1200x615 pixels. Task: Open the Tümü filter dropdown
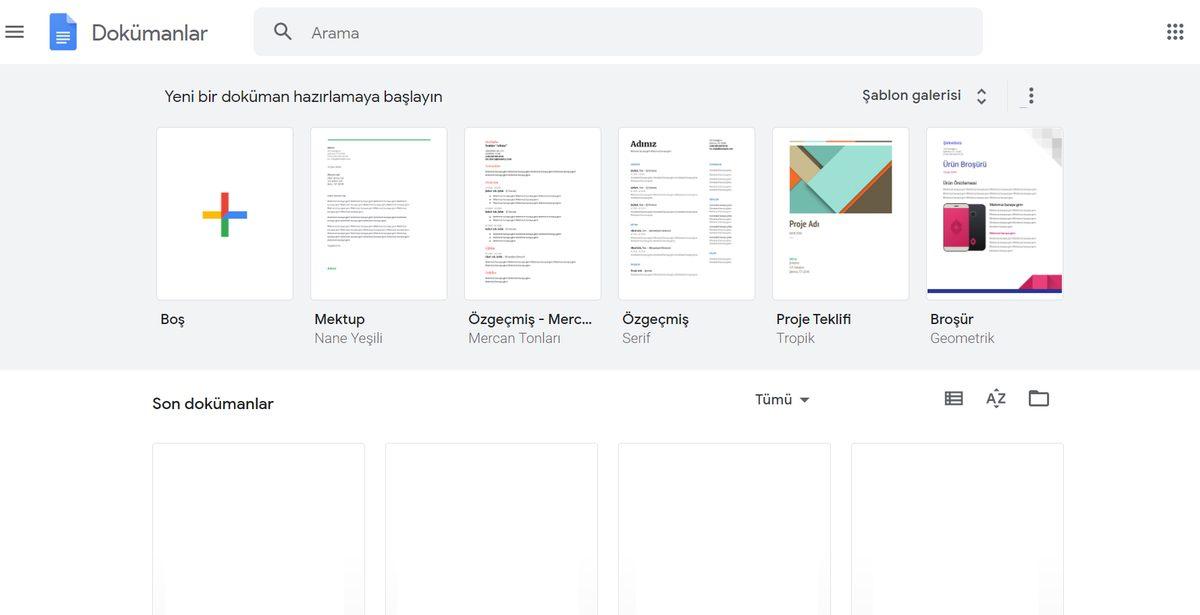(x=783, y=397)
